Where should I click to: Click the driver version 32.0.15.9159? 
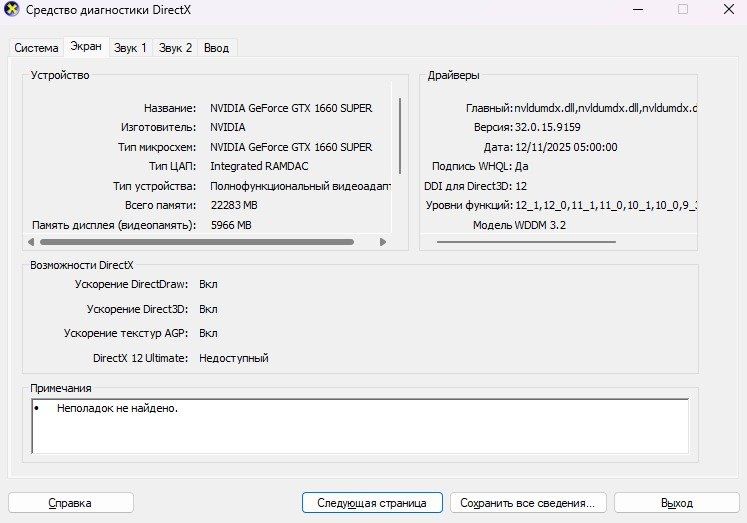(x=547, y=127)
